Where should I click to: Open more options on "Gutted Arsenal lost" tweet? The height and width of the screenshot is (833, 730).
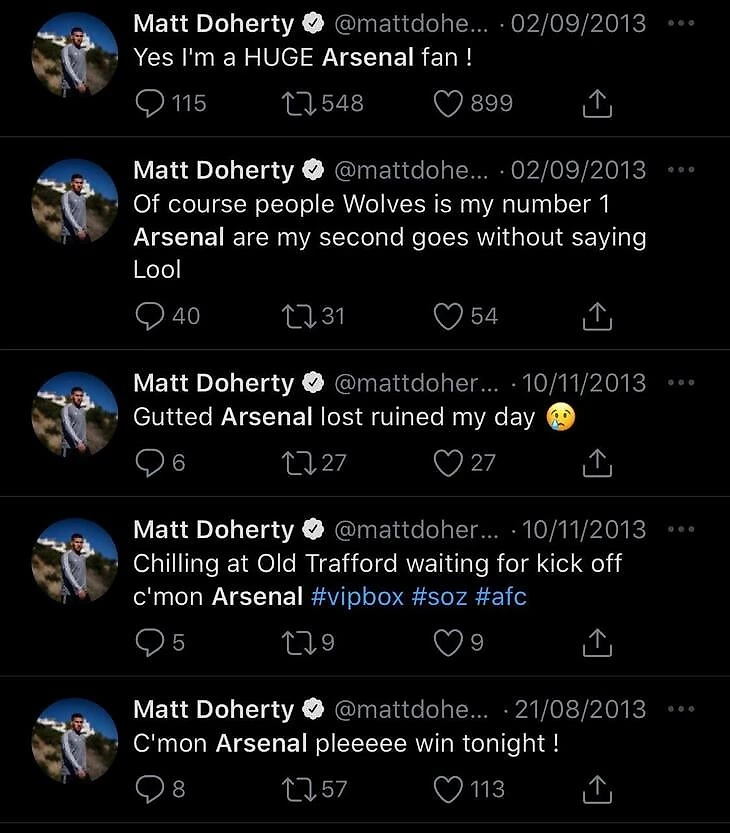[x=680, y=383]
